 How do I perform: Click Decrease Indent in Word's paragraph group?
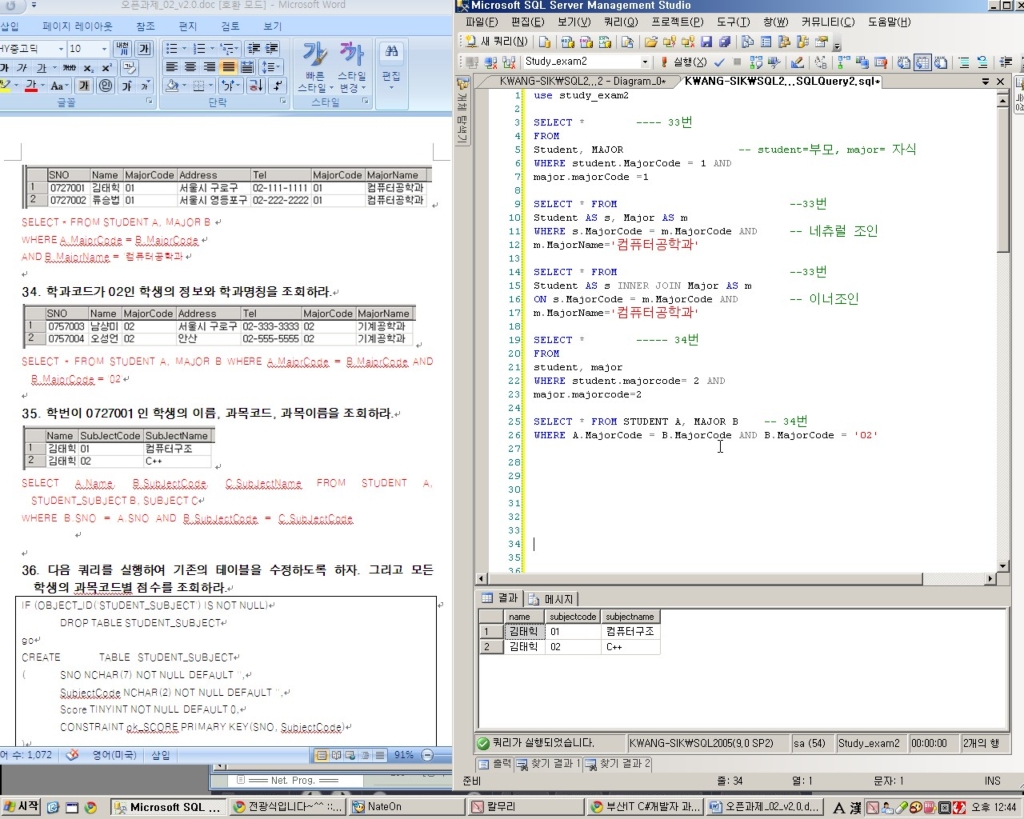click(x=254, y=49)
